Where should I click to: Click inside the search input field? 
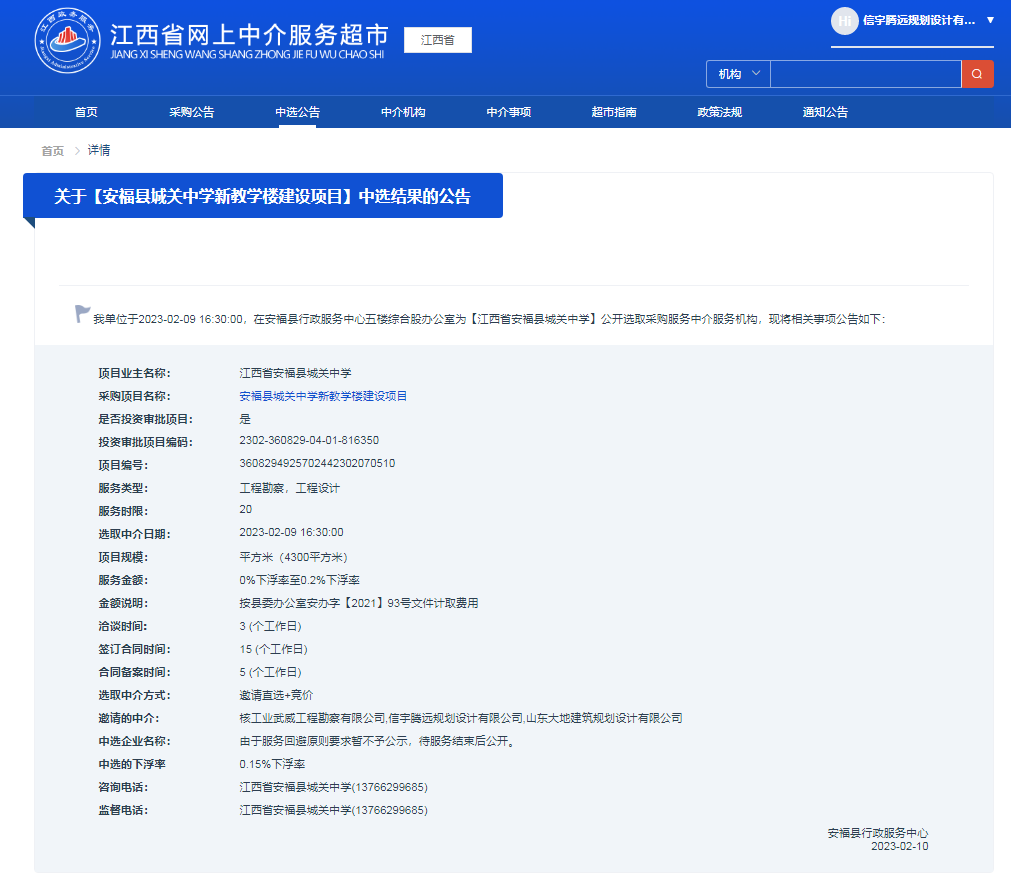click(x=865, y=74)
